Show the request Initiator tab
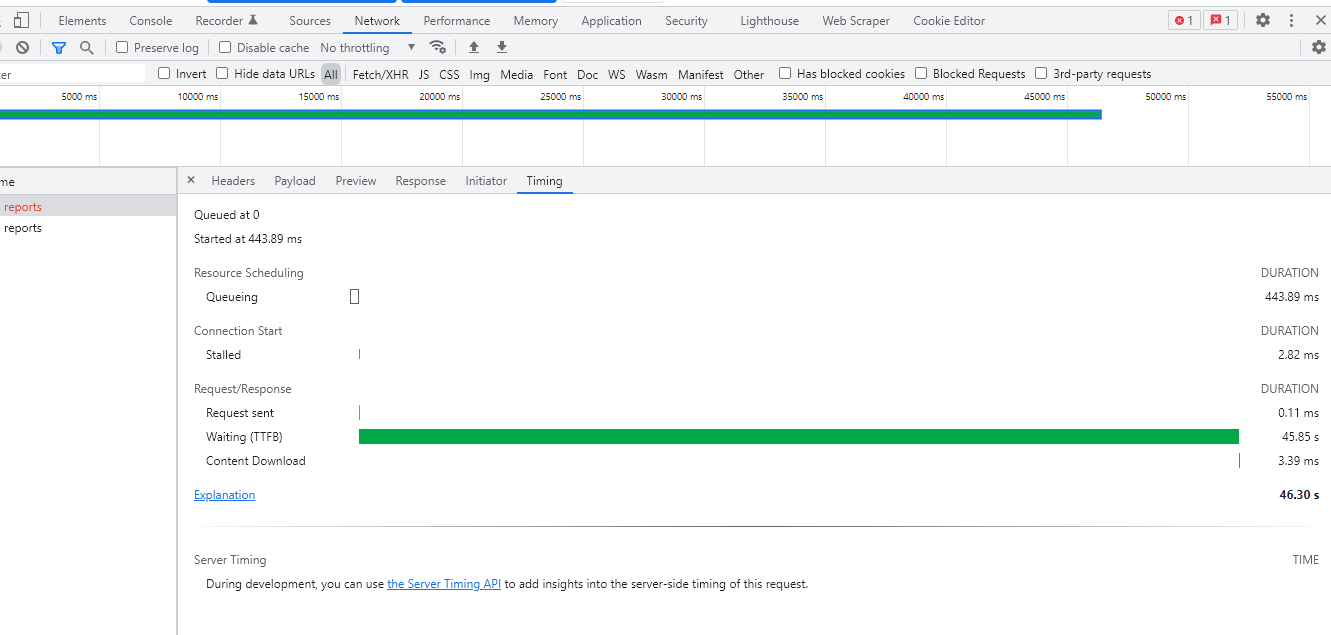 (x=486, y=181)
